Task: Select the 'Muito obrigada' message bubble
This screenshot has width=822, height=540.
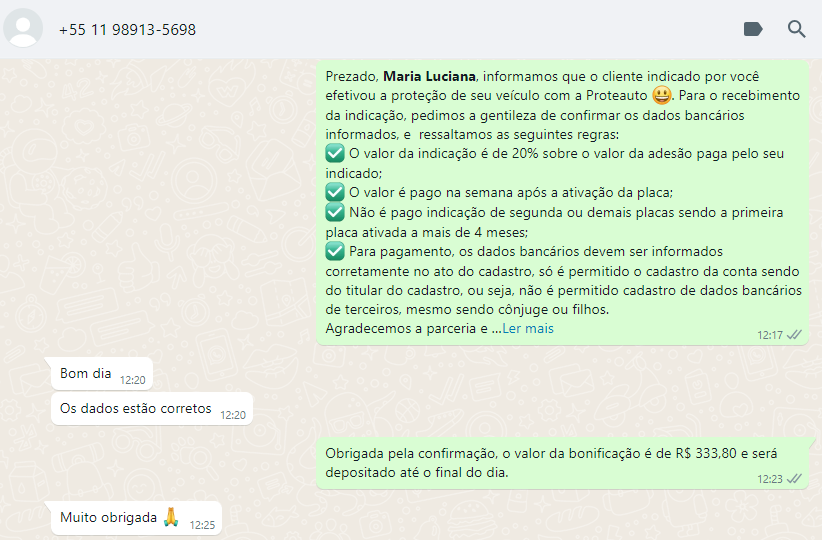Action: 136,518
